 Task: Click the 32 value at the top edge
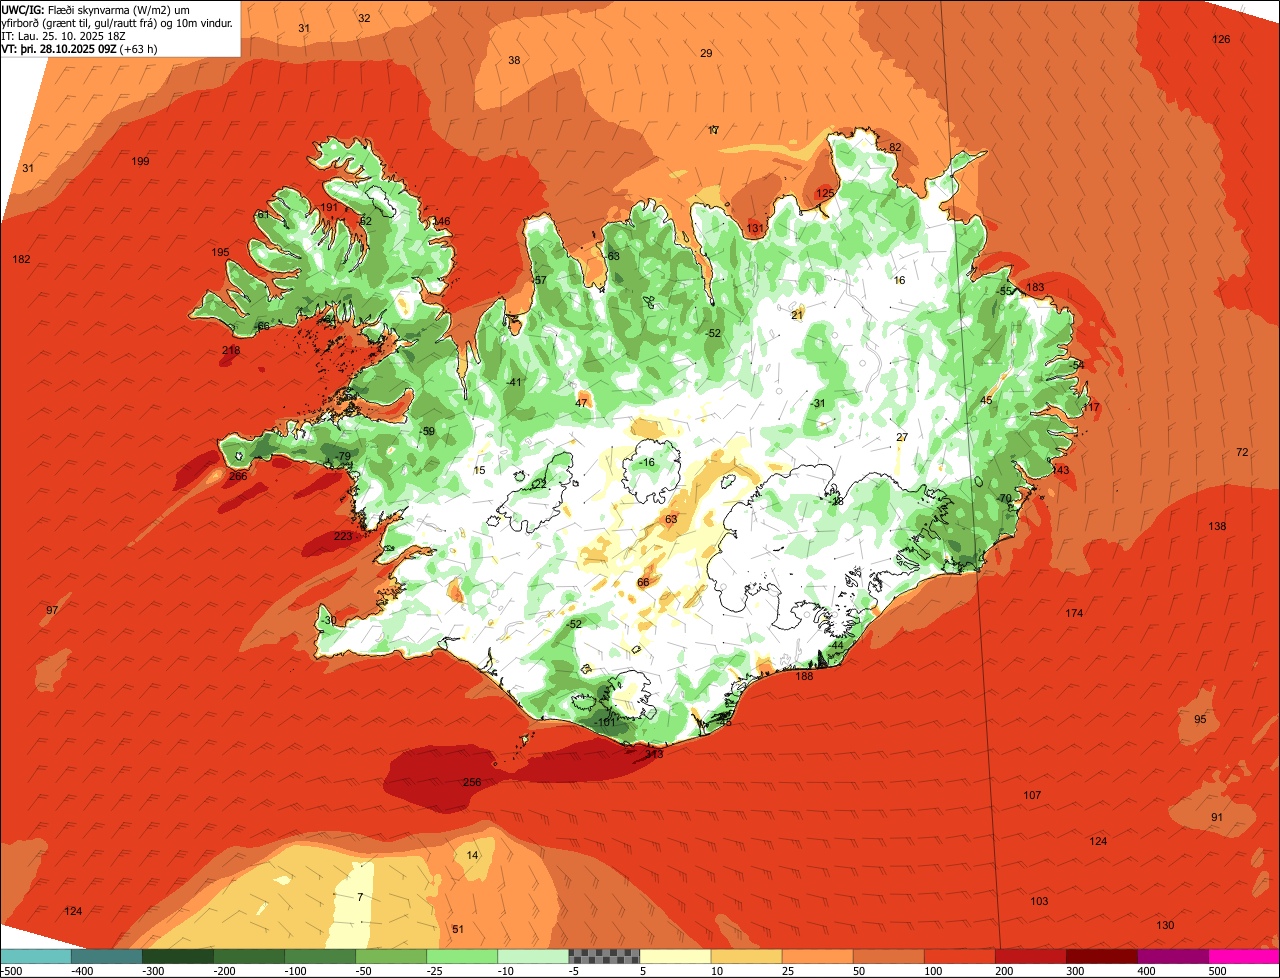pos(364,18)
